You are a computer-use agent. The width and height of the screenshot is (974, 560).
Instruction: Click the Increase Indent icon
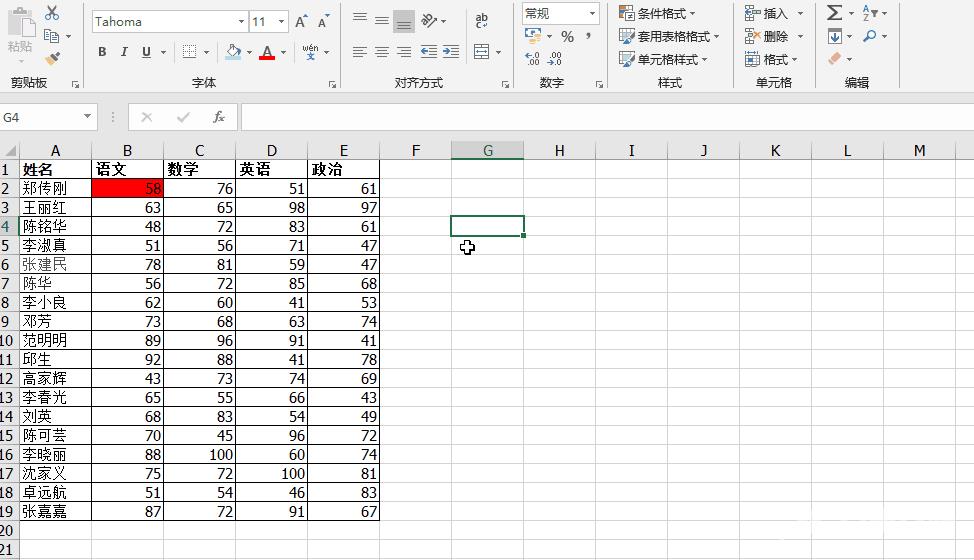click(451, 52)
